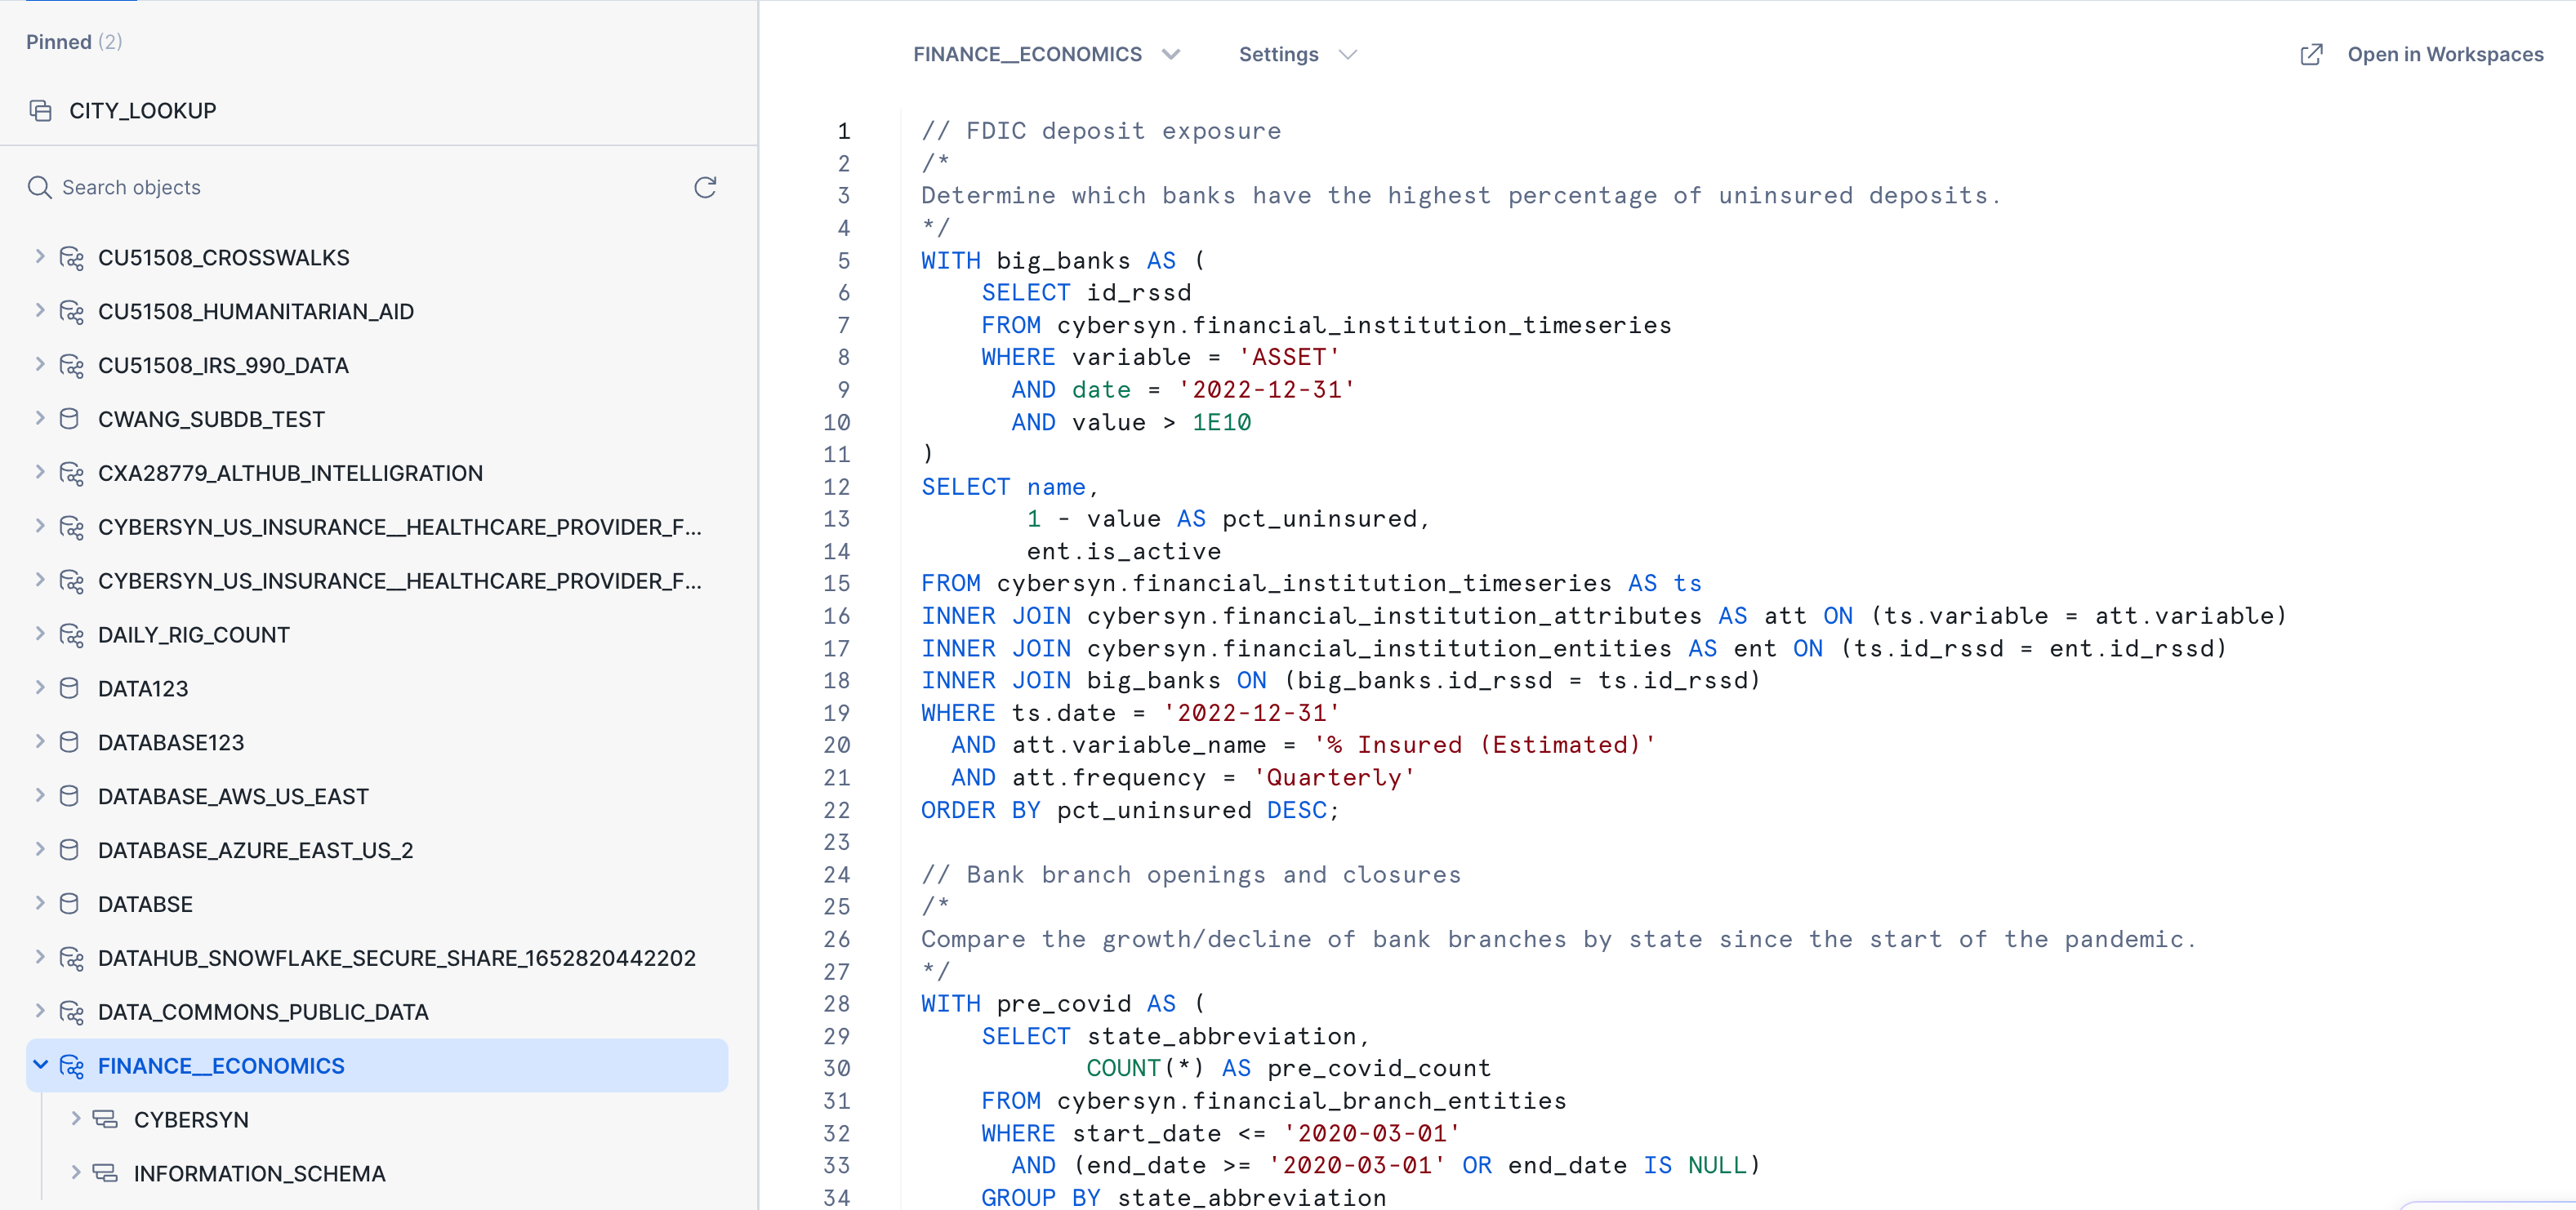Click the CWANG_SUBDB_TEST database icon
The width and height of the screenshot is (2576, 1210).
69,419
